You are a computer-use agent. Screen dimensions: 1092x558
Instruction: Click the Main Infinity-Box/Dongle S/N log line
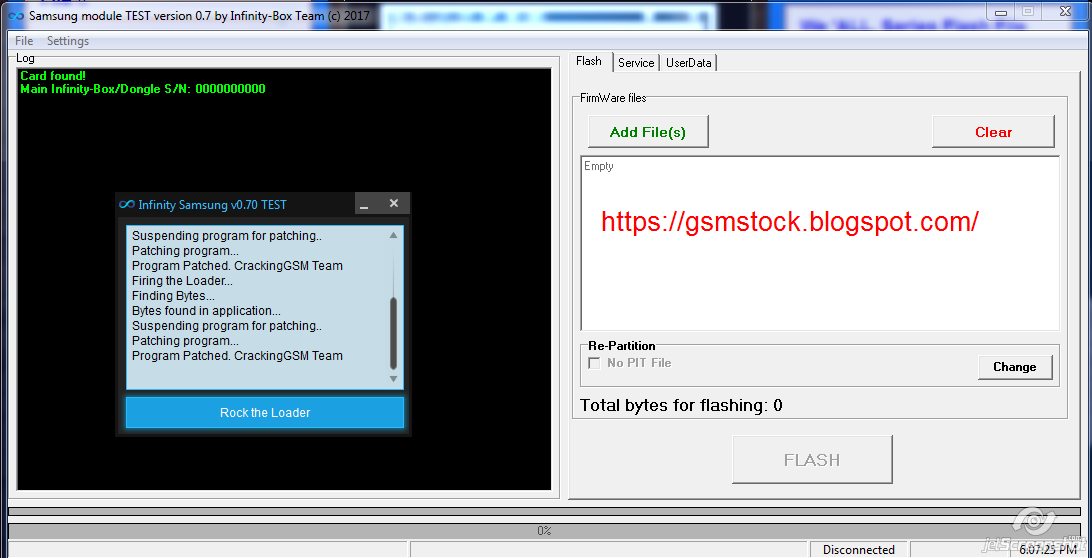[x=143, y=89]
